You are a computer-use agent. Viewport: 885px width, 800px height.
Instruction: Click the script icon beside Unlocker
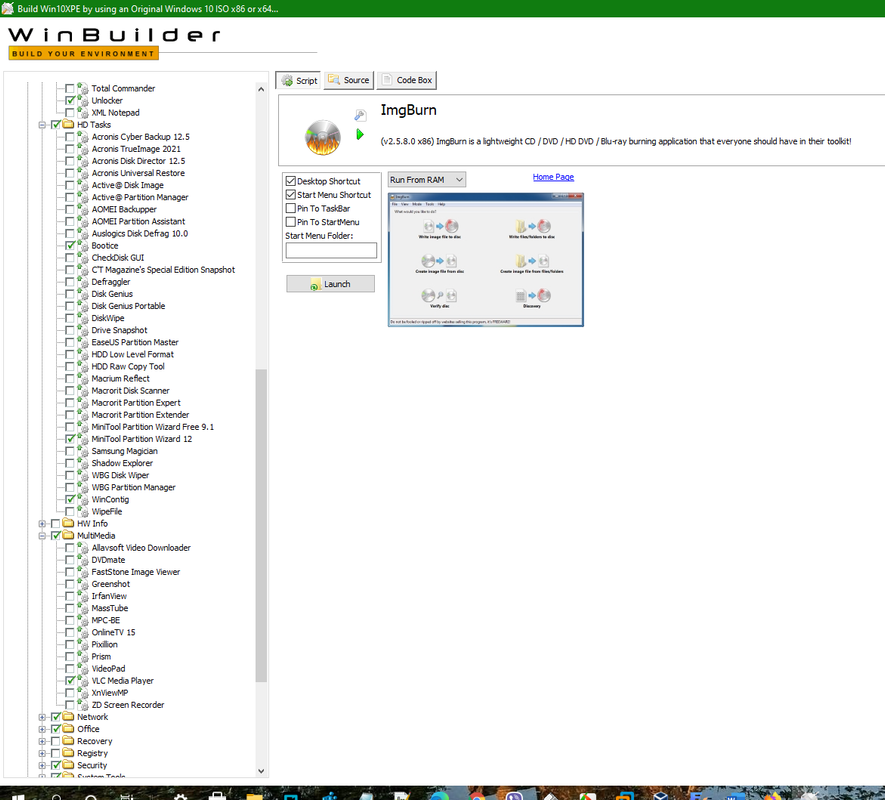(83, 100)
